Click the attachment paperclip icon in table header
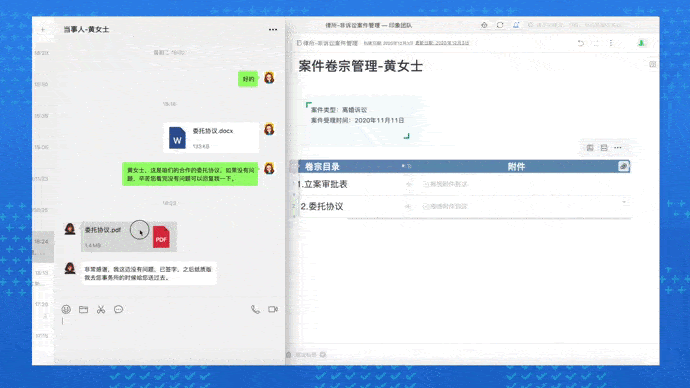This screenshot has width=690, height=388. pos(624,166)
